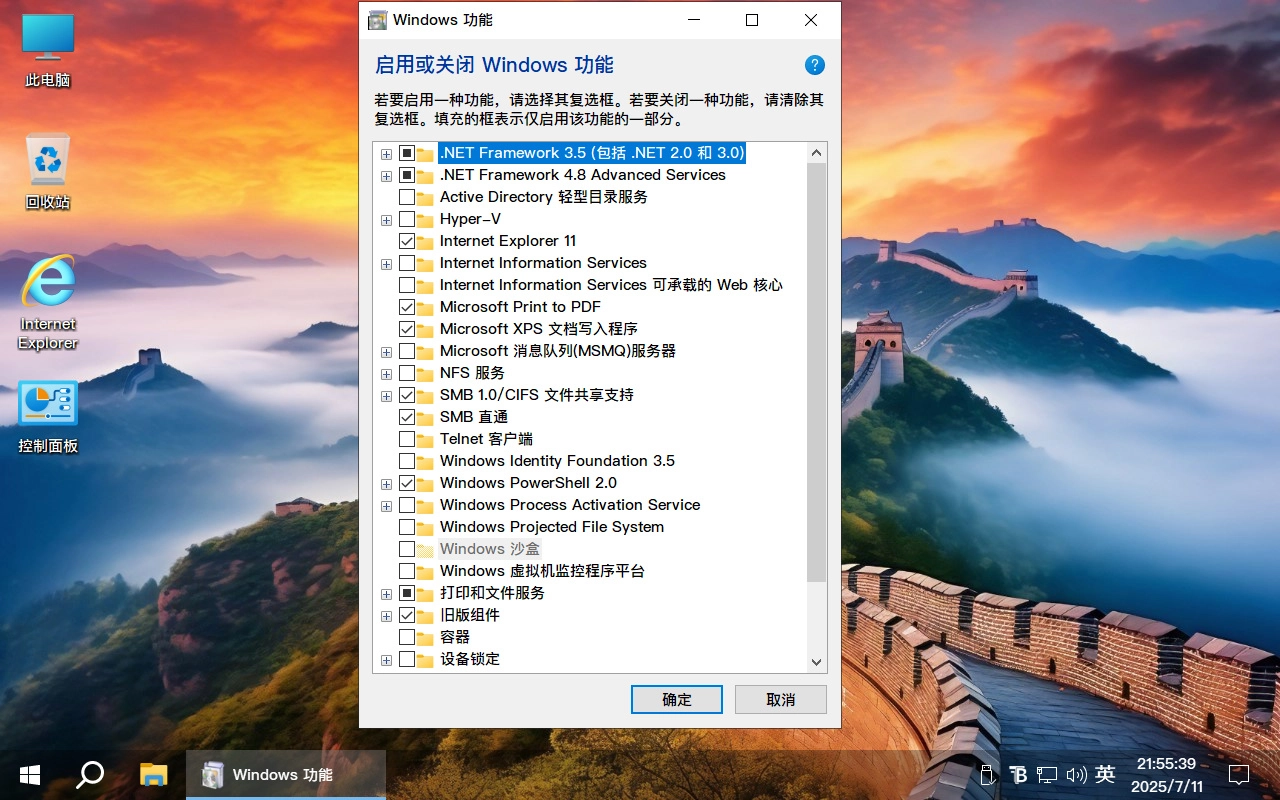Screen dimensions: 1280x800
Task: Enable the Telnet 客户端 feature
Action: (407, 439)
